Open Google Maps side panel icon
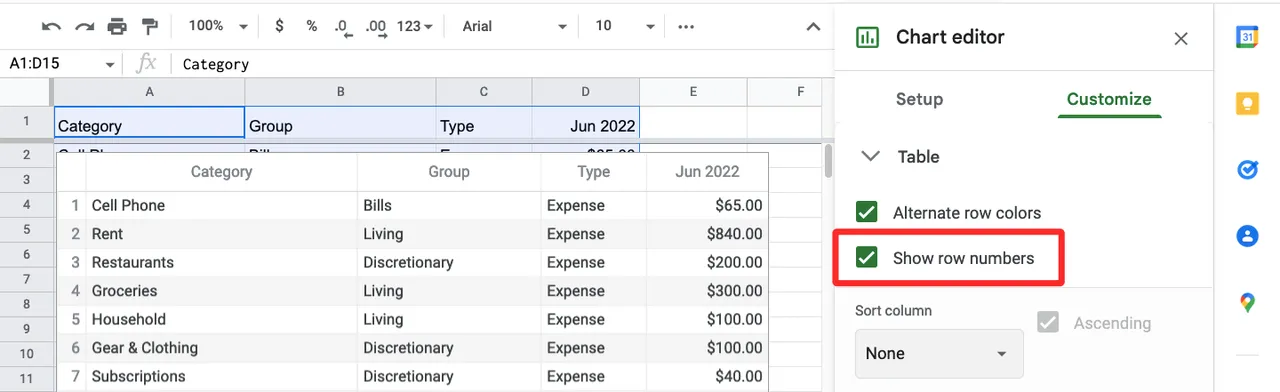The width and height of the screenshot is (1280, 392). coord(1247,302)
